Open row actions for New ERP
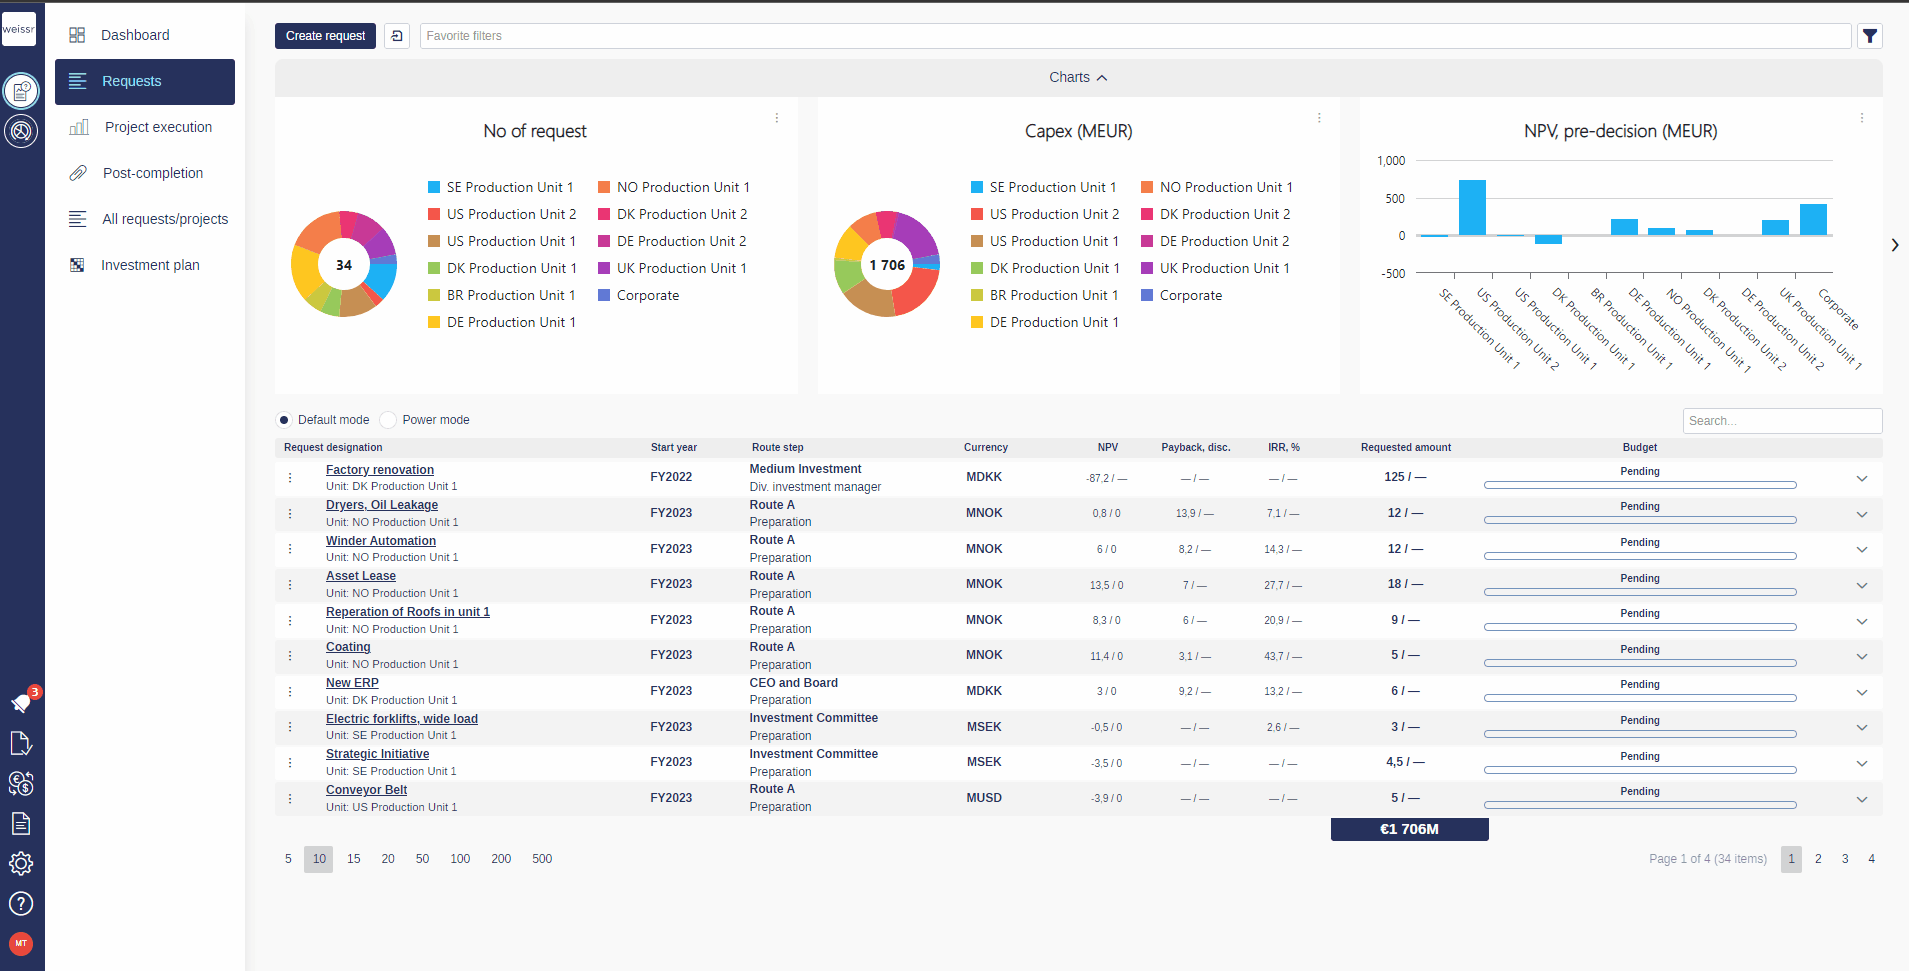 pyautogui.click(x=290, y=692)
